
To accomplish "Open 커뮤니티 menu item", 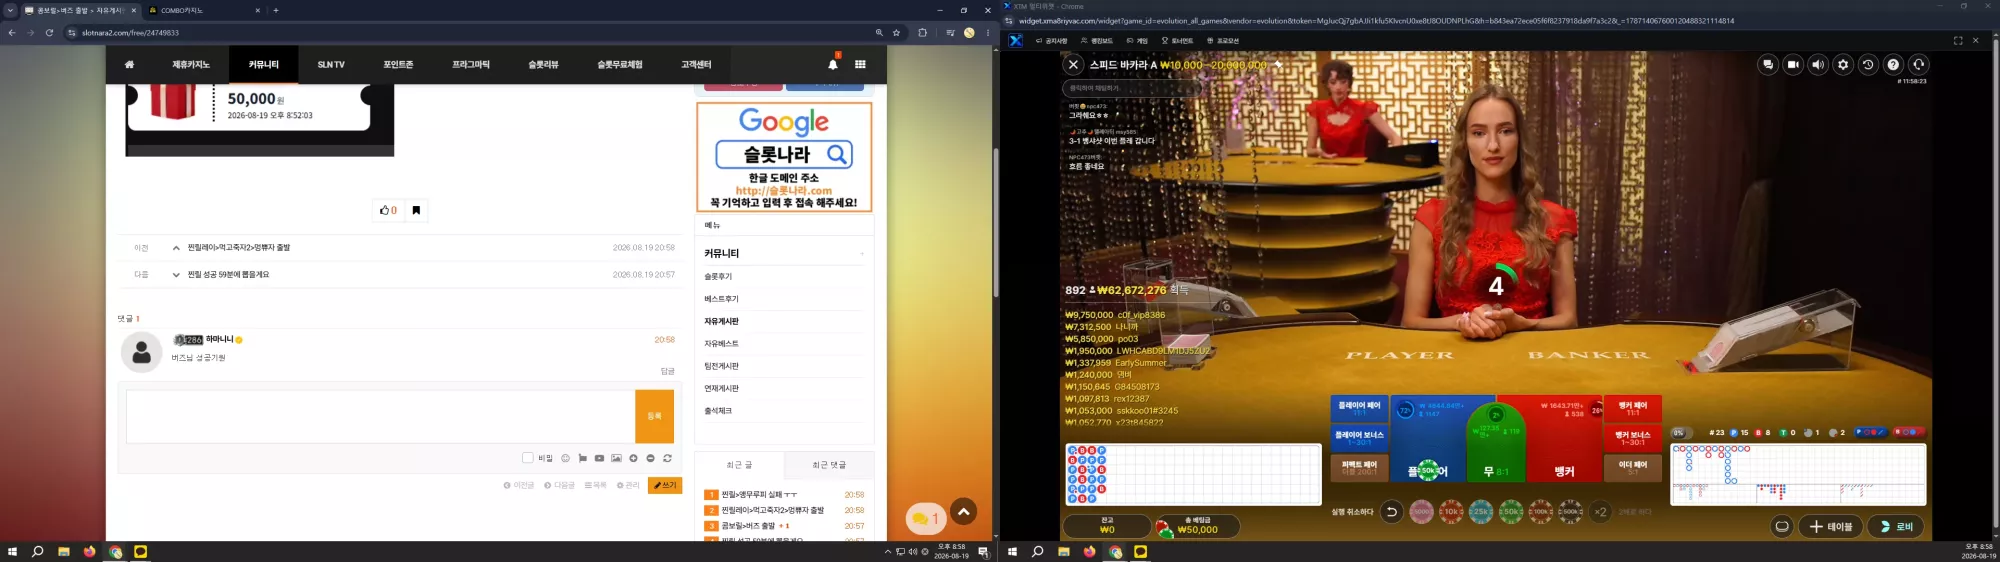I will pyautogui.click(x=264, y=64).
